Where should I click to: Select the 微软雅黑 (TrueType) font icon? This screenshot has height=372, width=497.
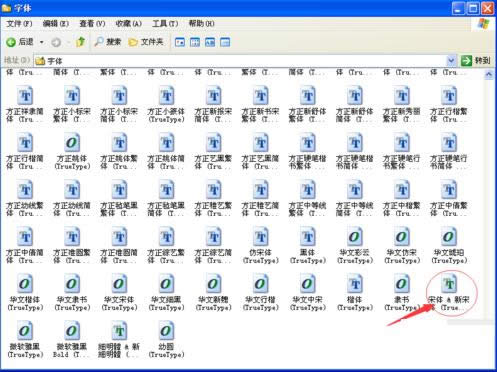tap(25, 331)
